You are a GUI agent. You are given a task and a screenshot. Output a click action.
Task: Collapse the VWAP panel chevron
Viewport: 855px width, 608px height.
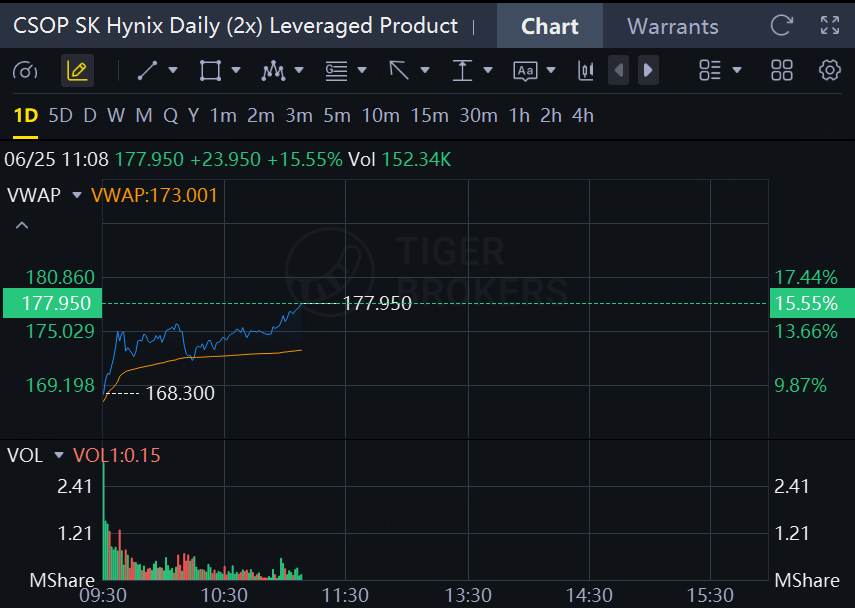click(x=22, y=225)
